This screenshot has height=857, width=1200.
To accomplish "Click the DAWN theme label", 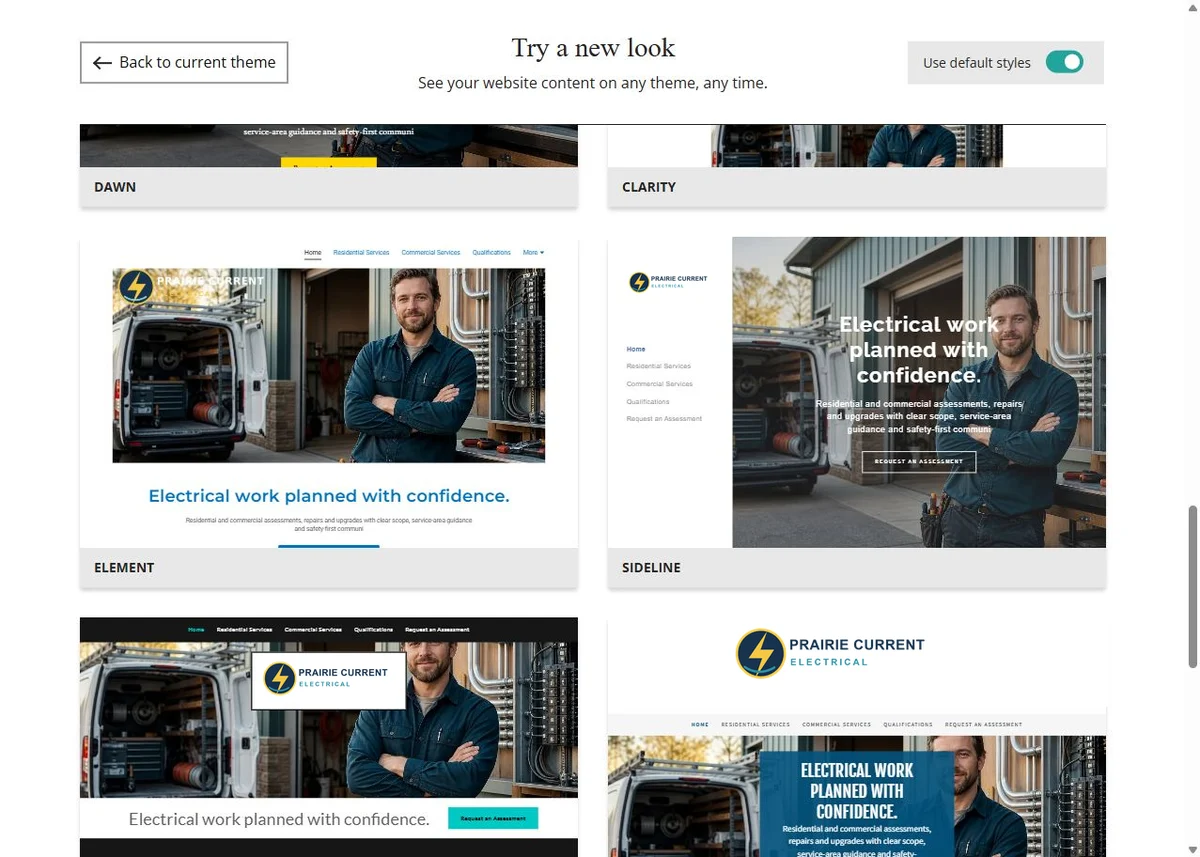I will click(x=115, y=187).
